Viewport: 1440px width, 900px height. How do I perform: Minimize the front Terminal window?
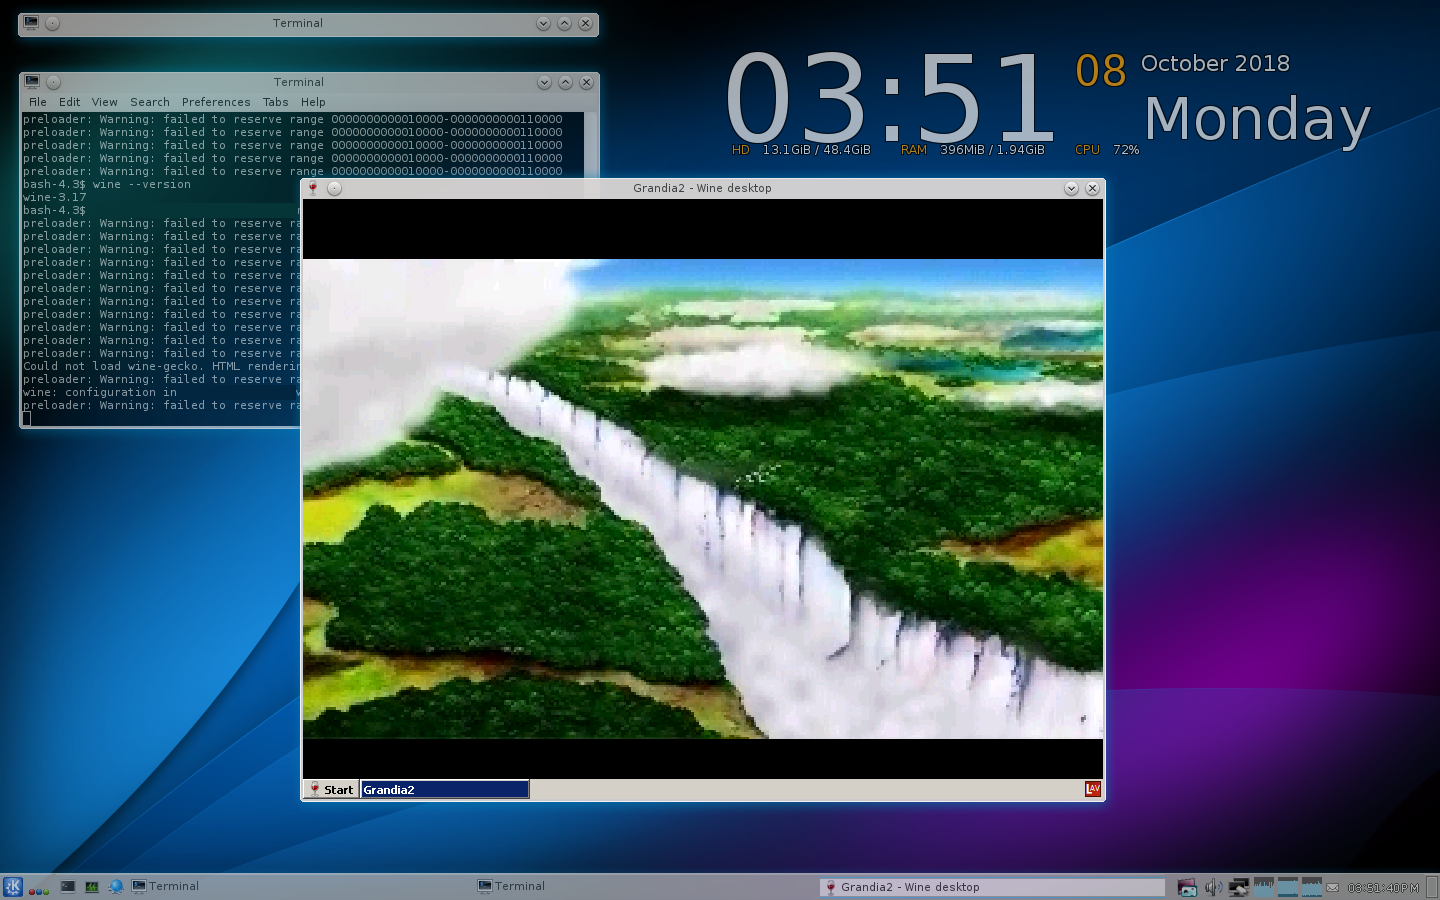click(x=544, y=82)
